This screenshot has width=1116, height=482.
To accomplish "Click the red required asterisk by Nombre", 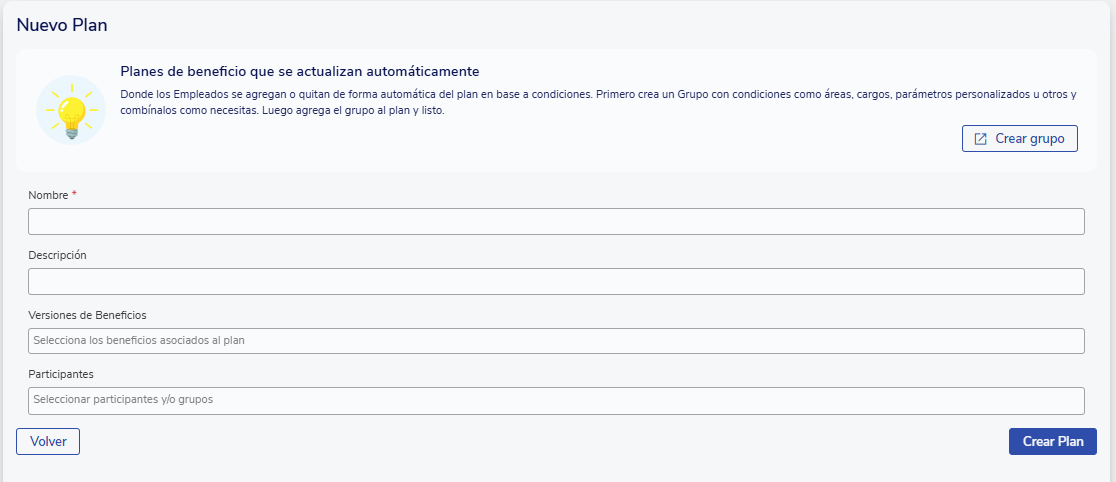I will click(x=74, y=194).
